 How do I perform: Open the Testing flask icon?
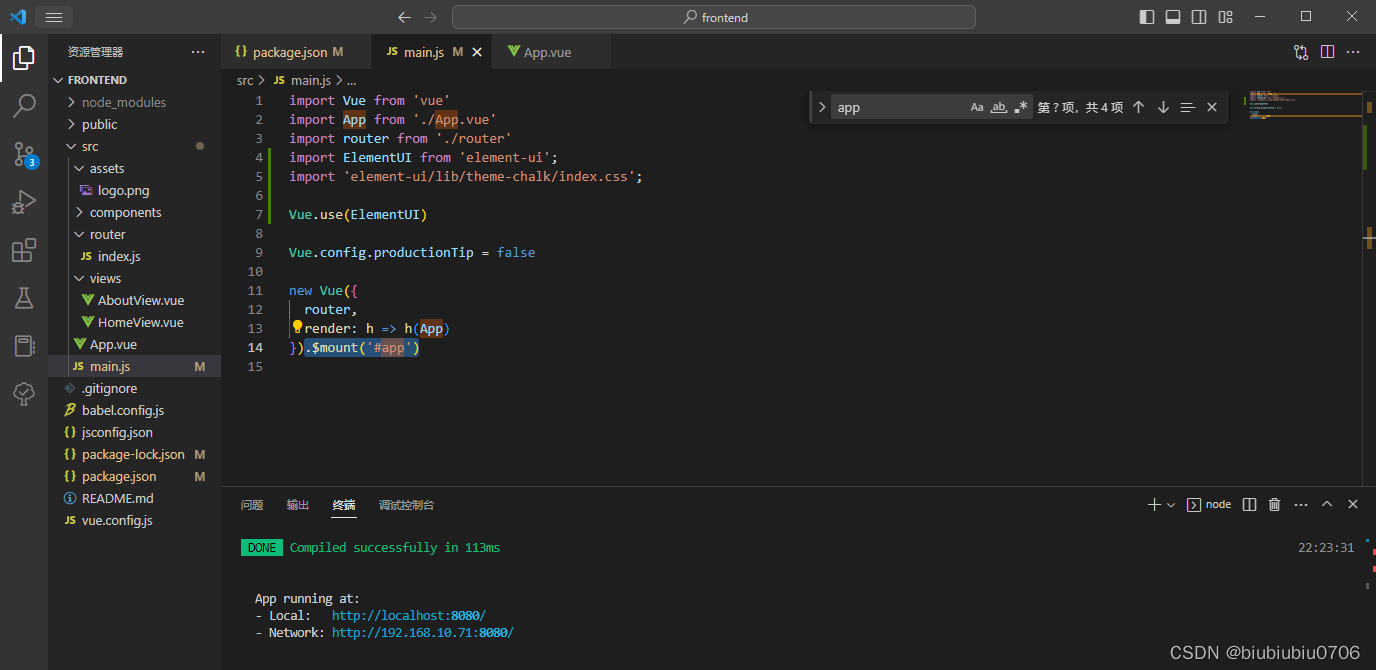pyautogui.click(x=24, y=298)
